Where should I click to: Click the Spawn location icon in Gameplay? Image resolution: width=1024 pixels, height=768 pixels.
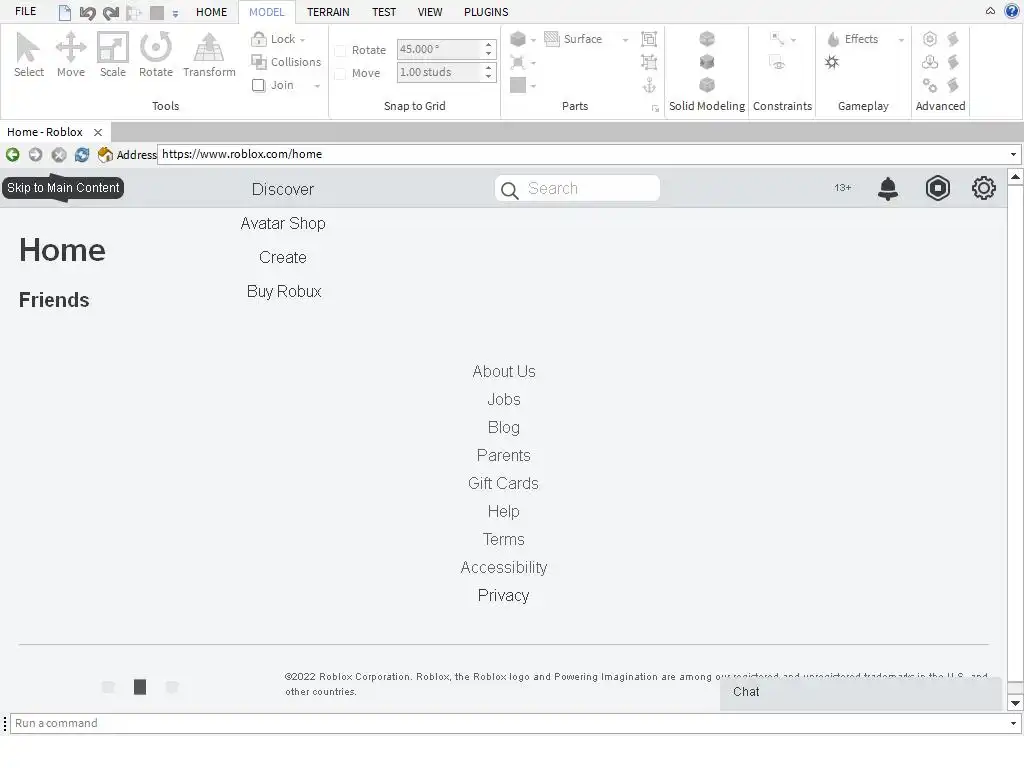point(832,62)
